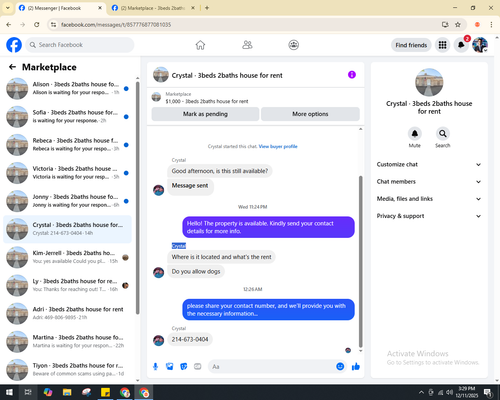The image size is (500, 400).
Task: Click 'Good afternoon, is this still available?' message
Action: click(x=220, y=171)
